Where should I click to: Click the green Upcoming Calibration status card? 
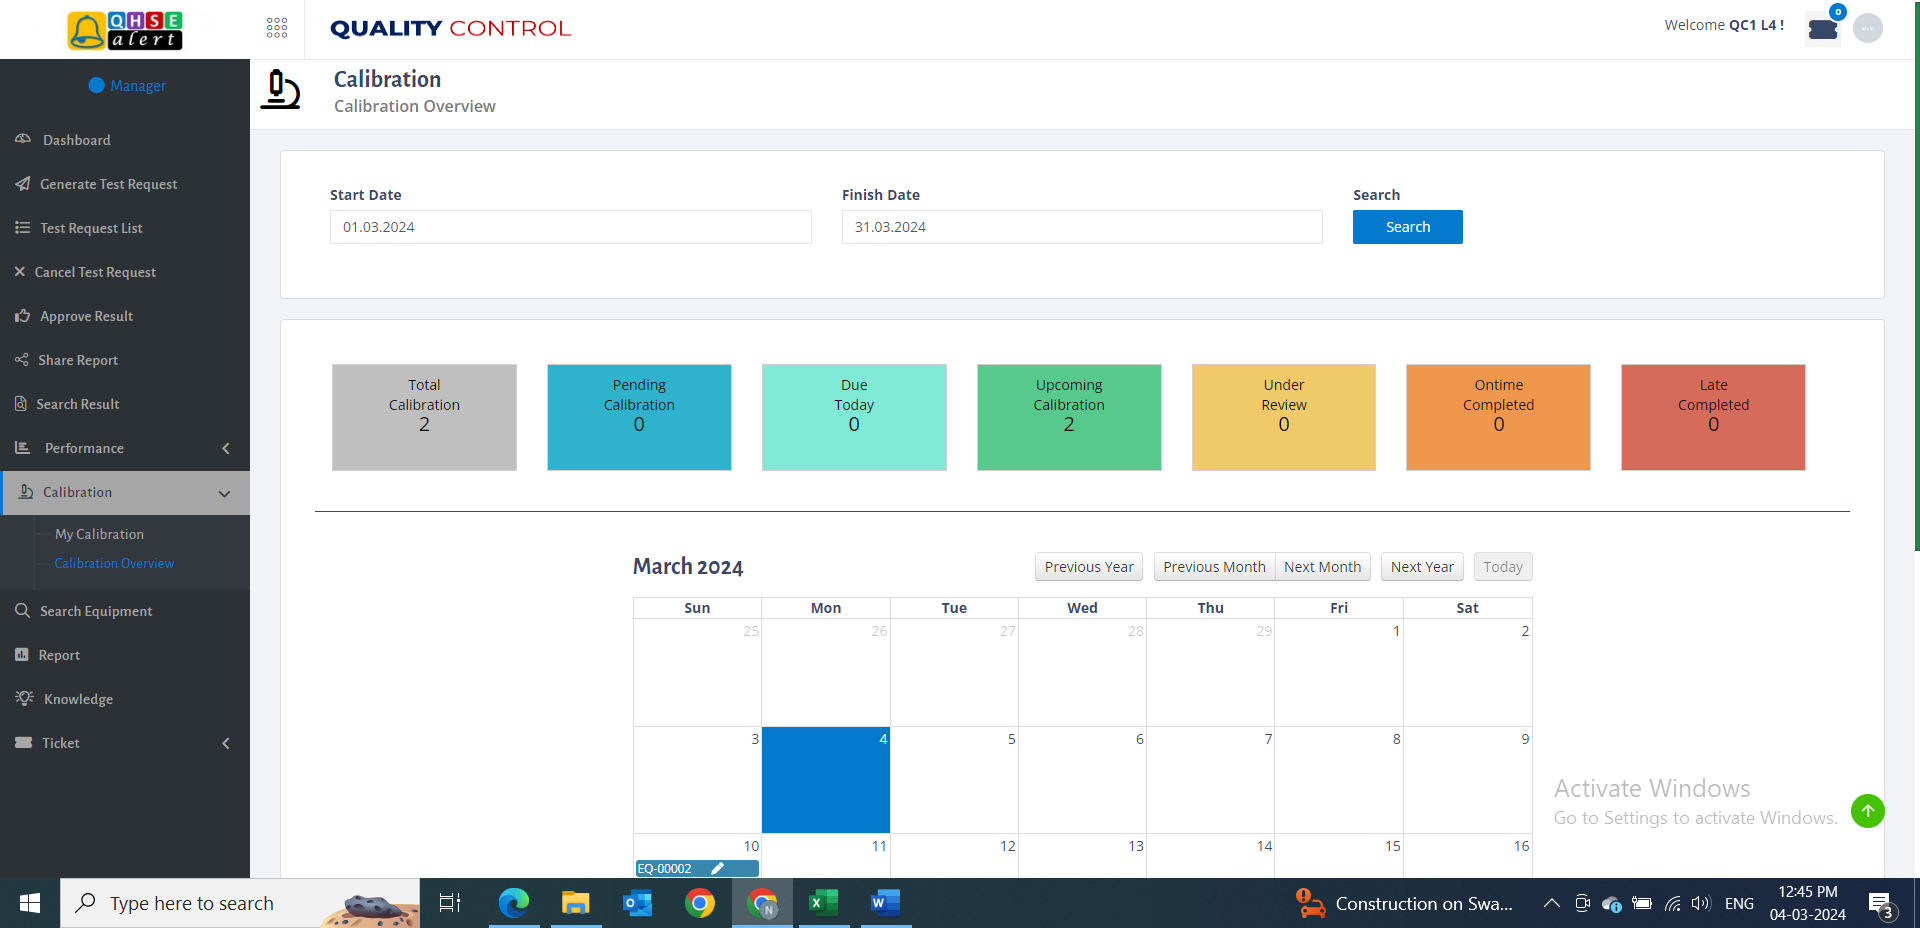click(1068, 417)
